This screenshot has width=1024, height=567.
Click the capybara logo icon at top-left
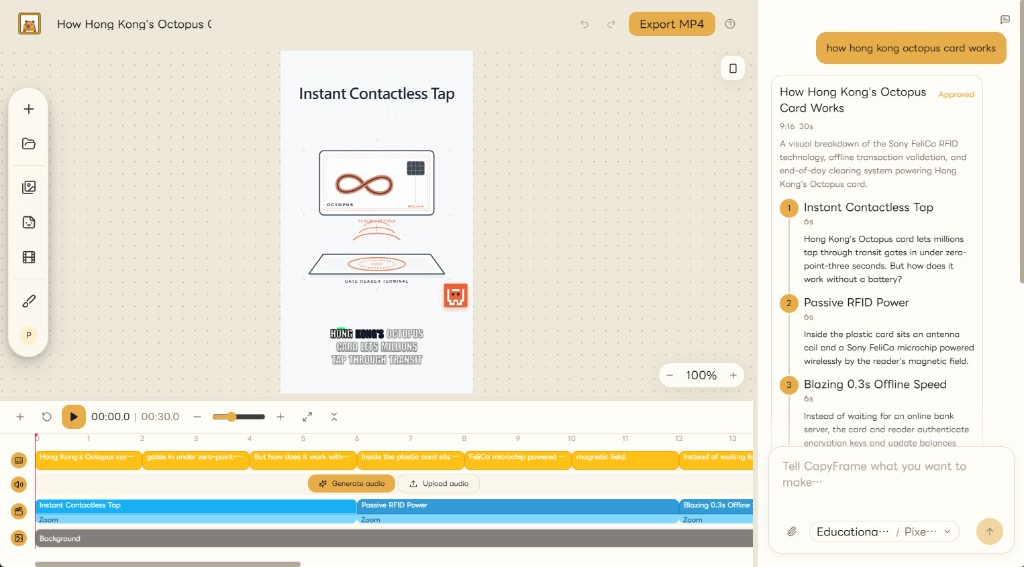[x=29, y=24]
